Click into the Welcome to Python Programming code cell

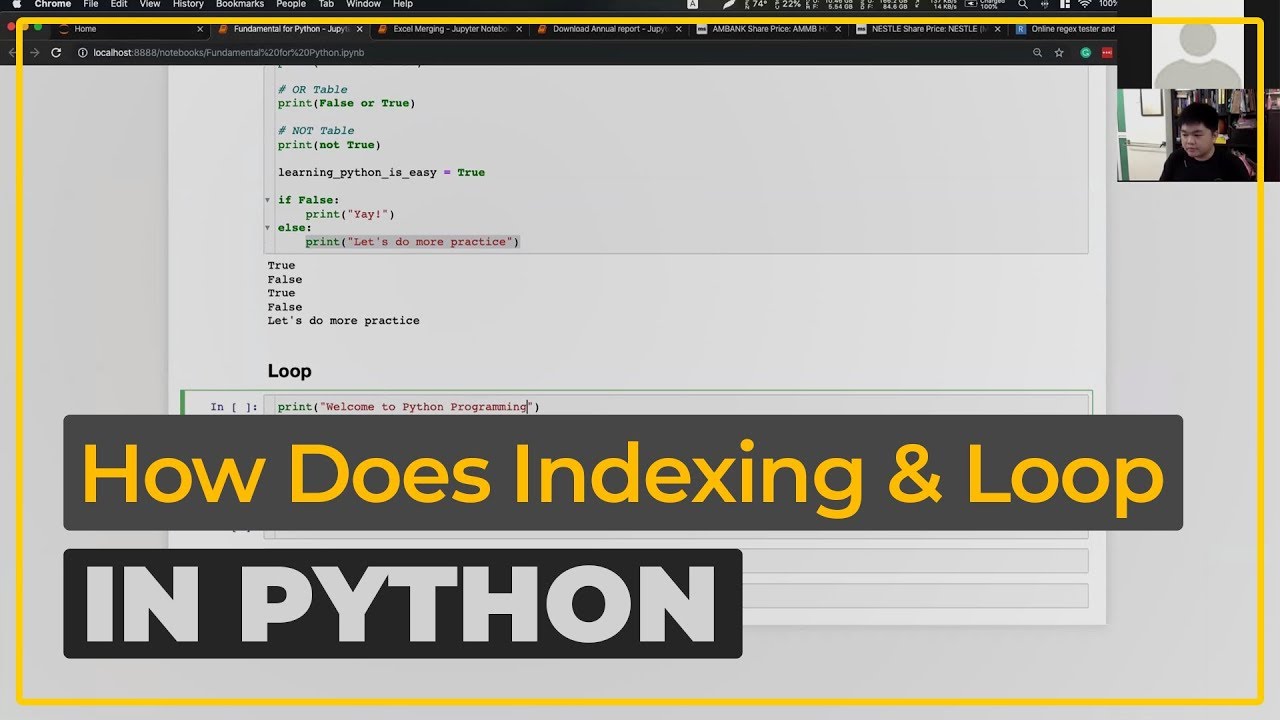coord(676,405)
